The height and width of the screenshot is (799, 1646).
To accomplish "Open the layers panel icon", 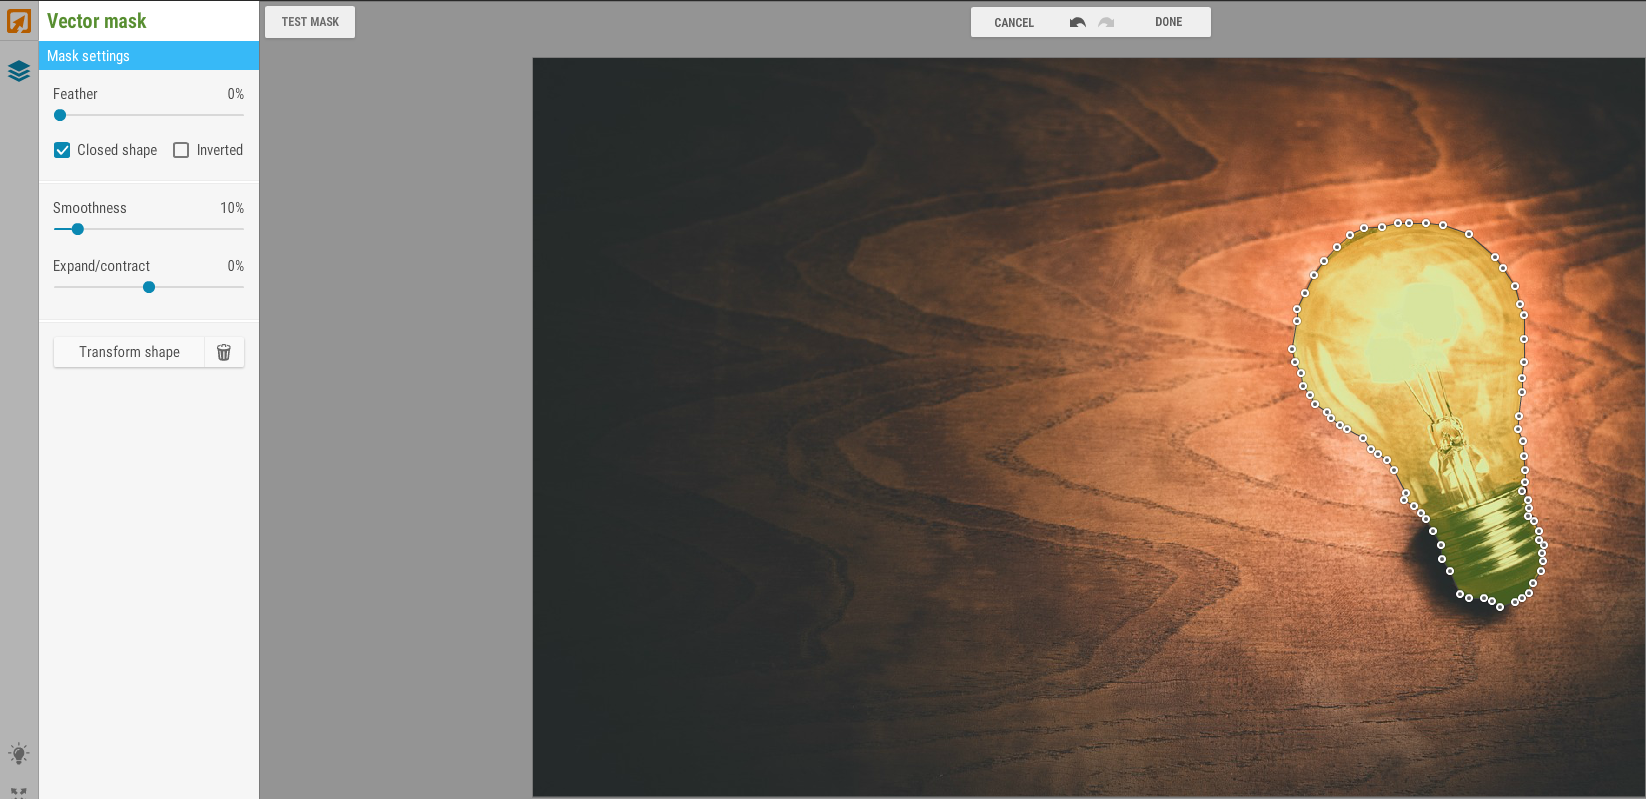I will tap(19, 71).
